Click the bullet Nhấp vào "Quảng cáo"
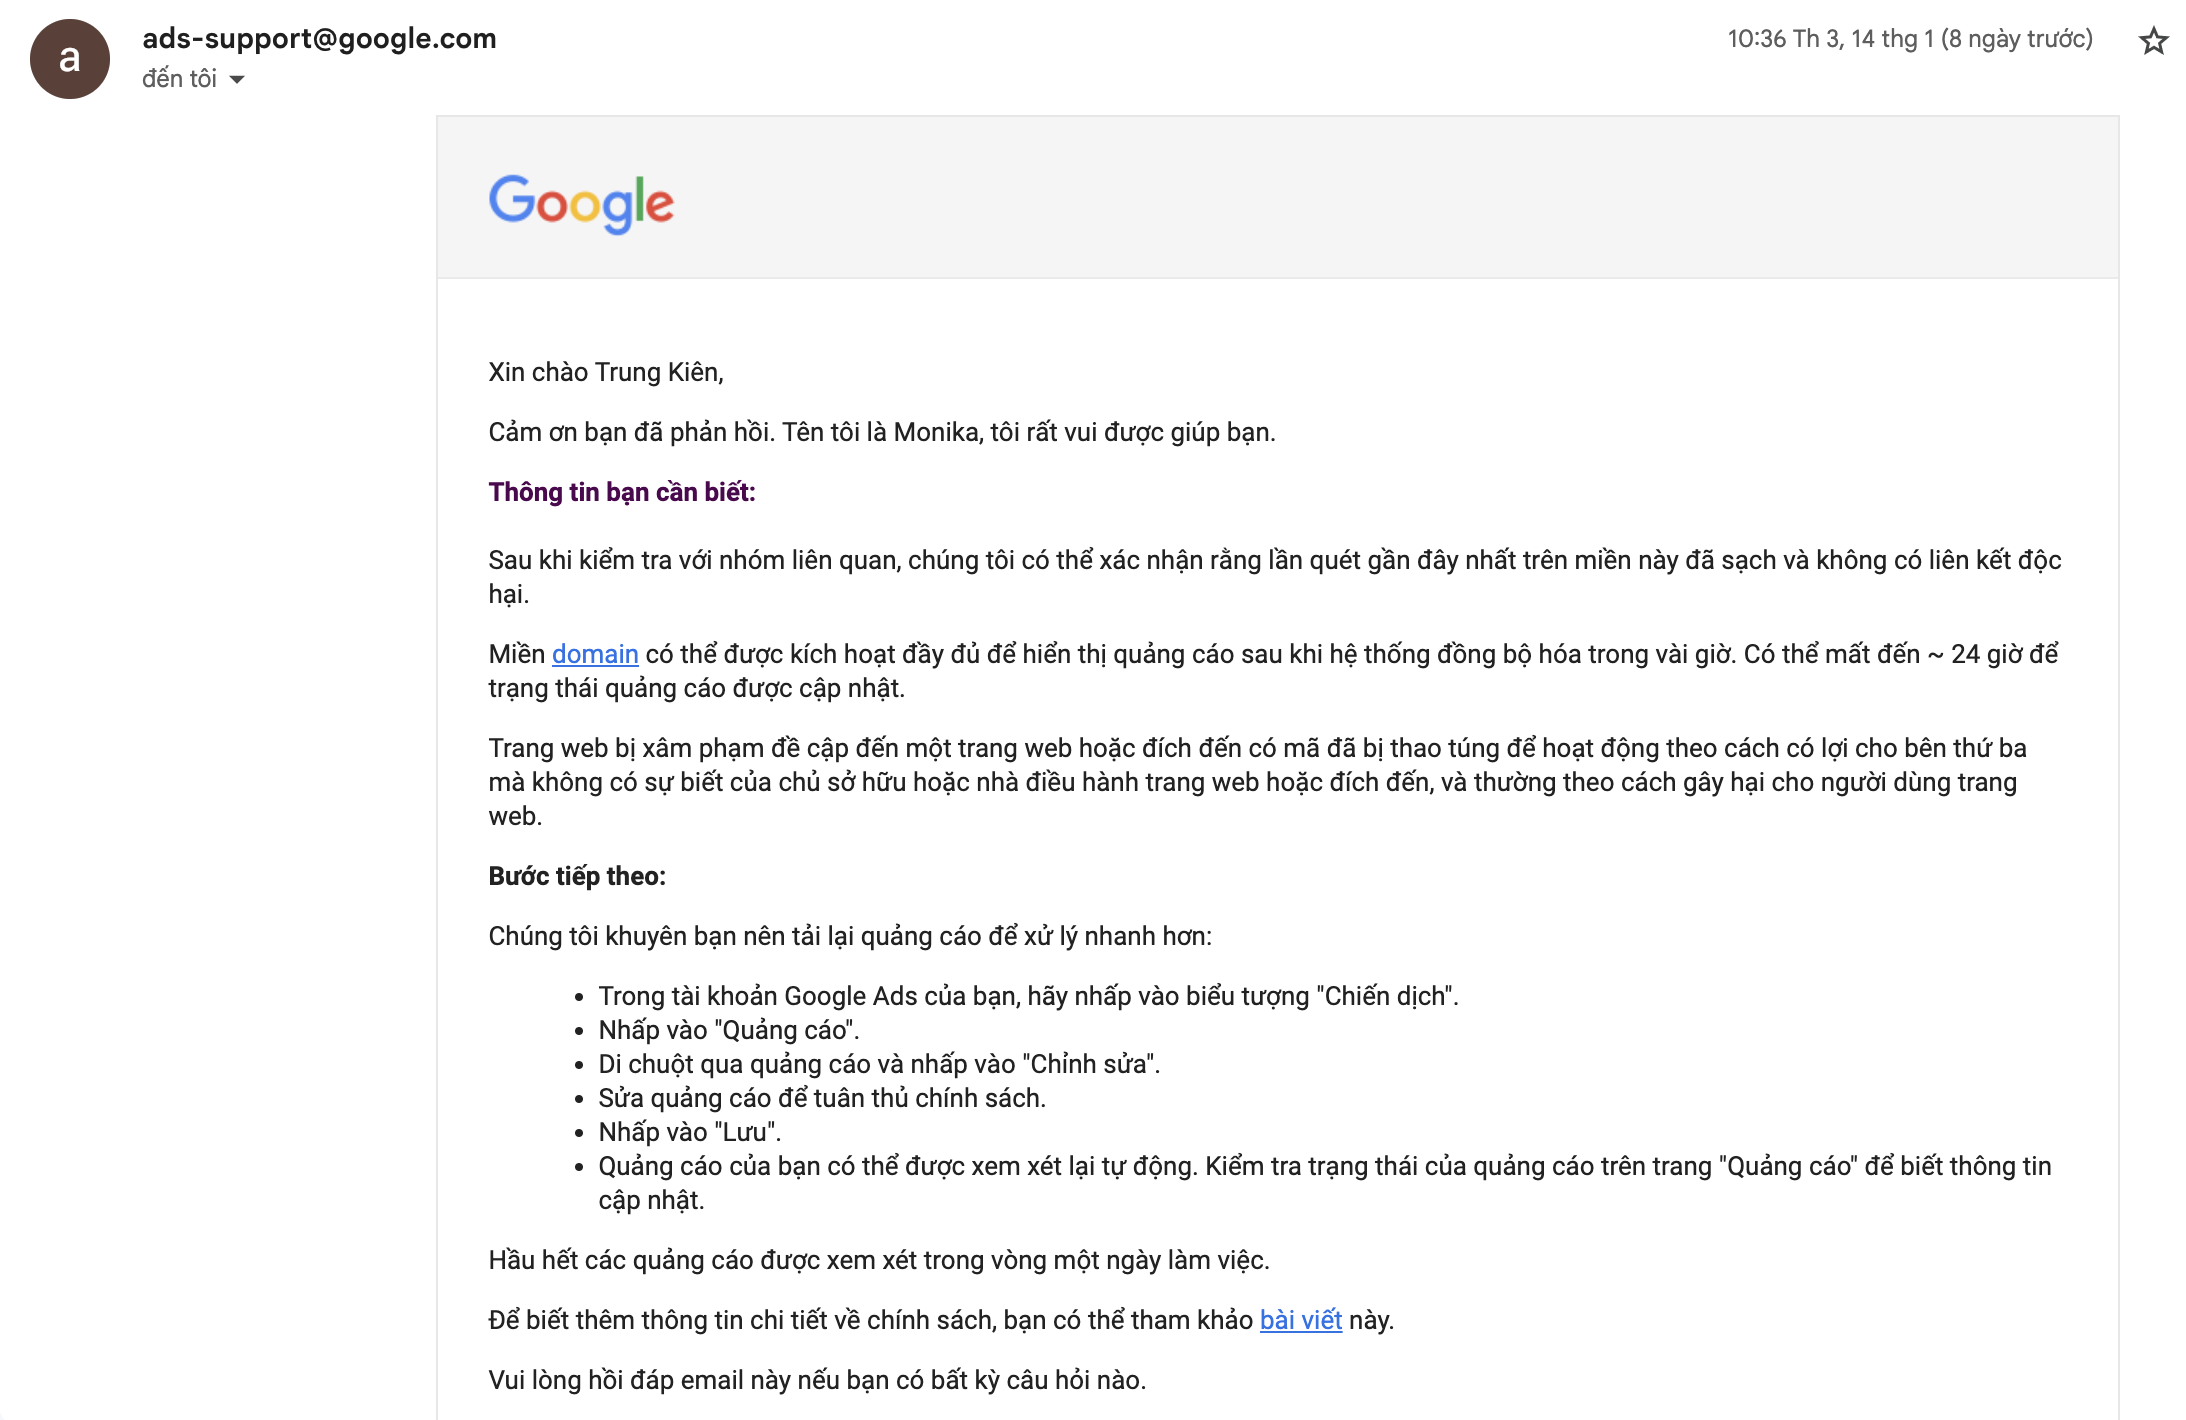The height and width of the screenshot is (1420, 2186). pos(729,1030)
